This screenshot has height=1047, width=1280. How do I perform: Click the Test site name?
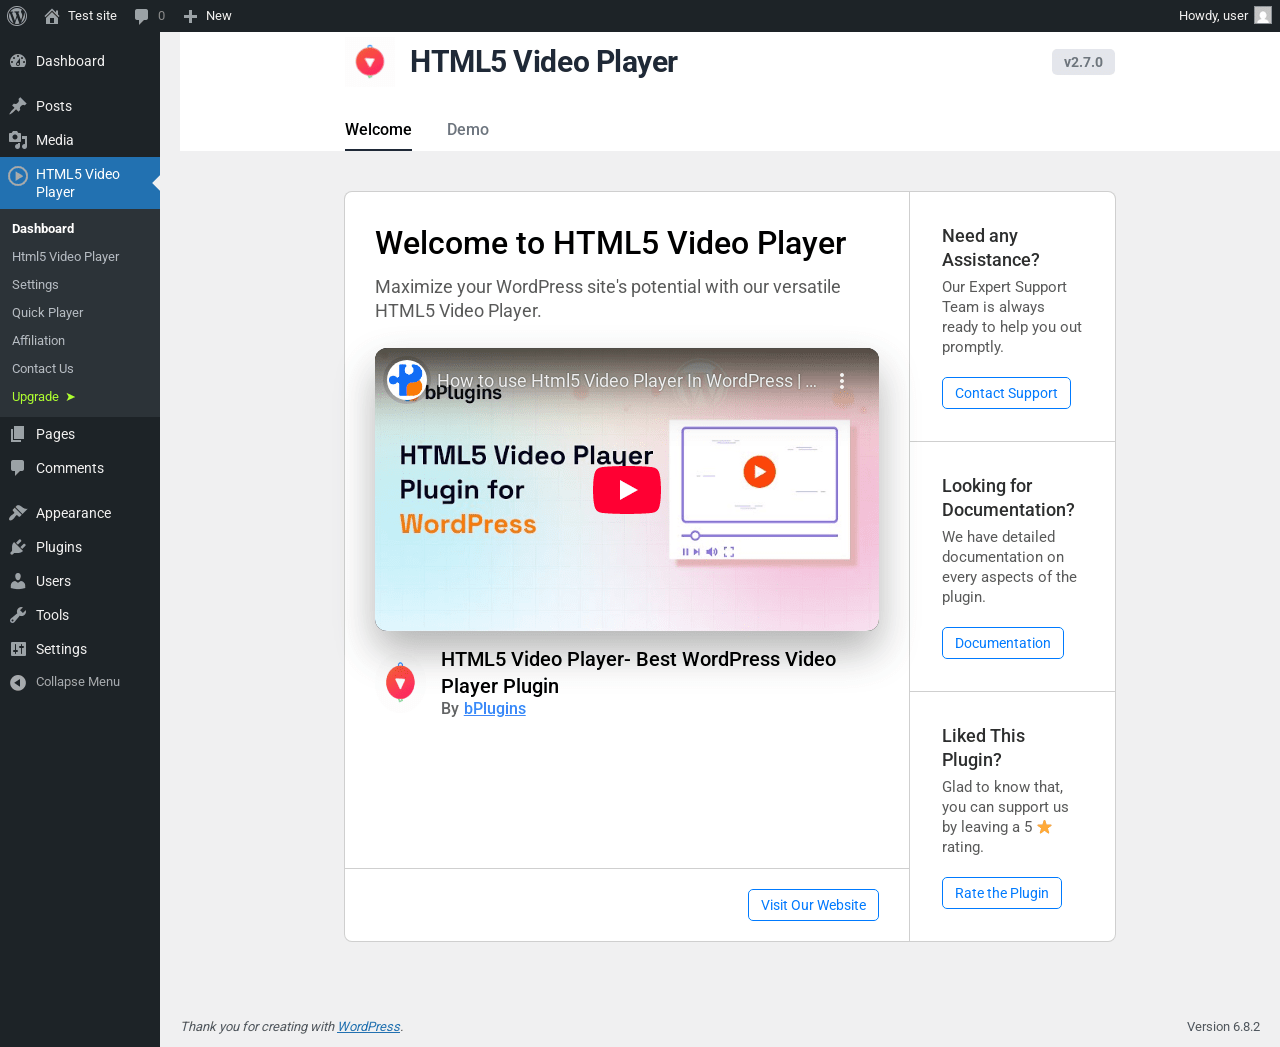tap(92, 16)
